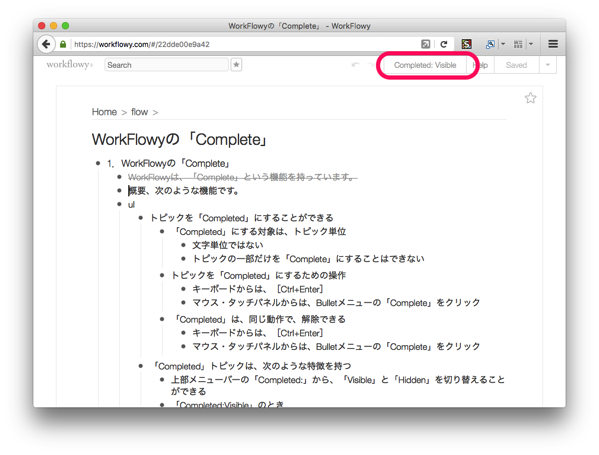The width and height of the screenshot is (599, 455).
Task: Click text '概要、次のような機能です。'
Action: click(184, 191)
